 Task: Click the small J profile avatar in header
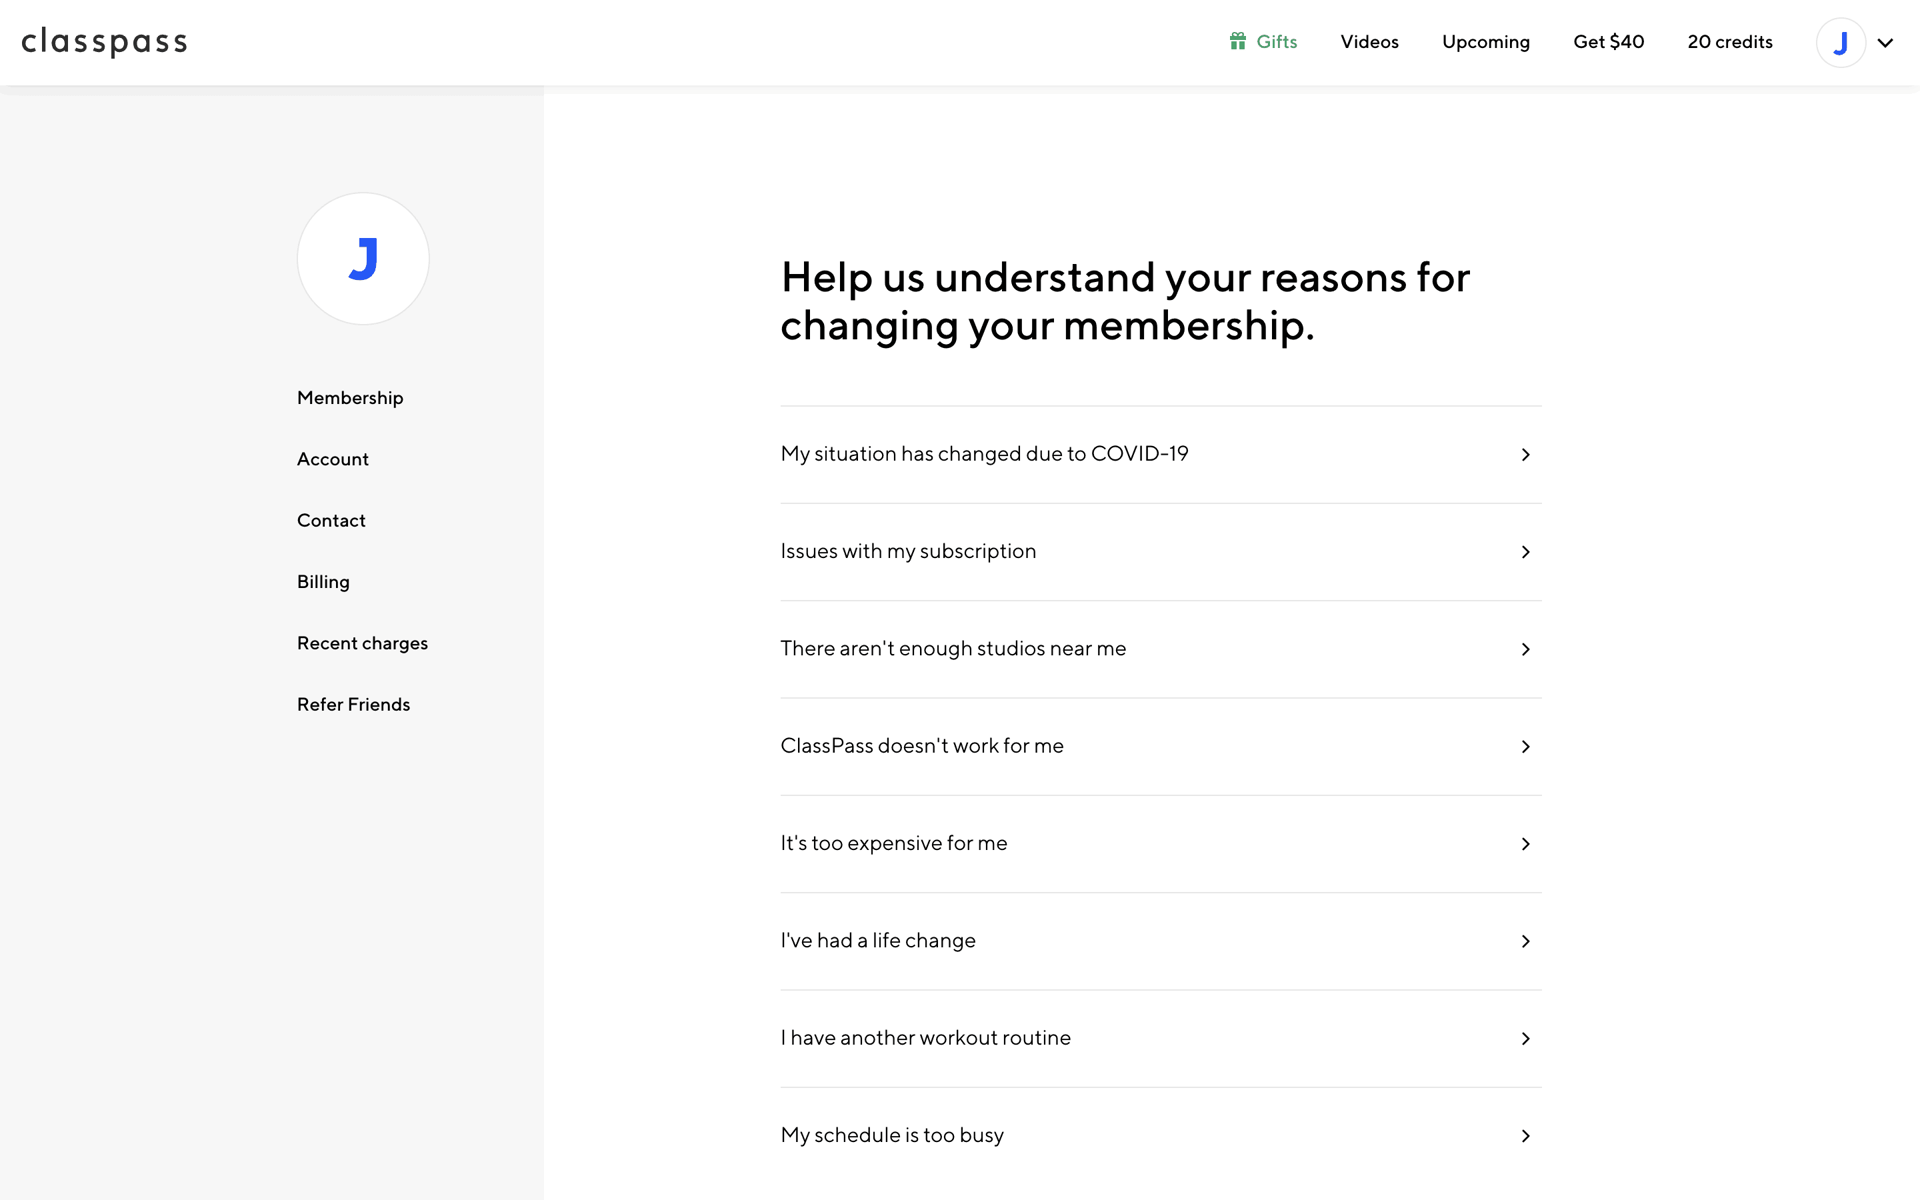pyautogui.click(x=1841, y=43)
